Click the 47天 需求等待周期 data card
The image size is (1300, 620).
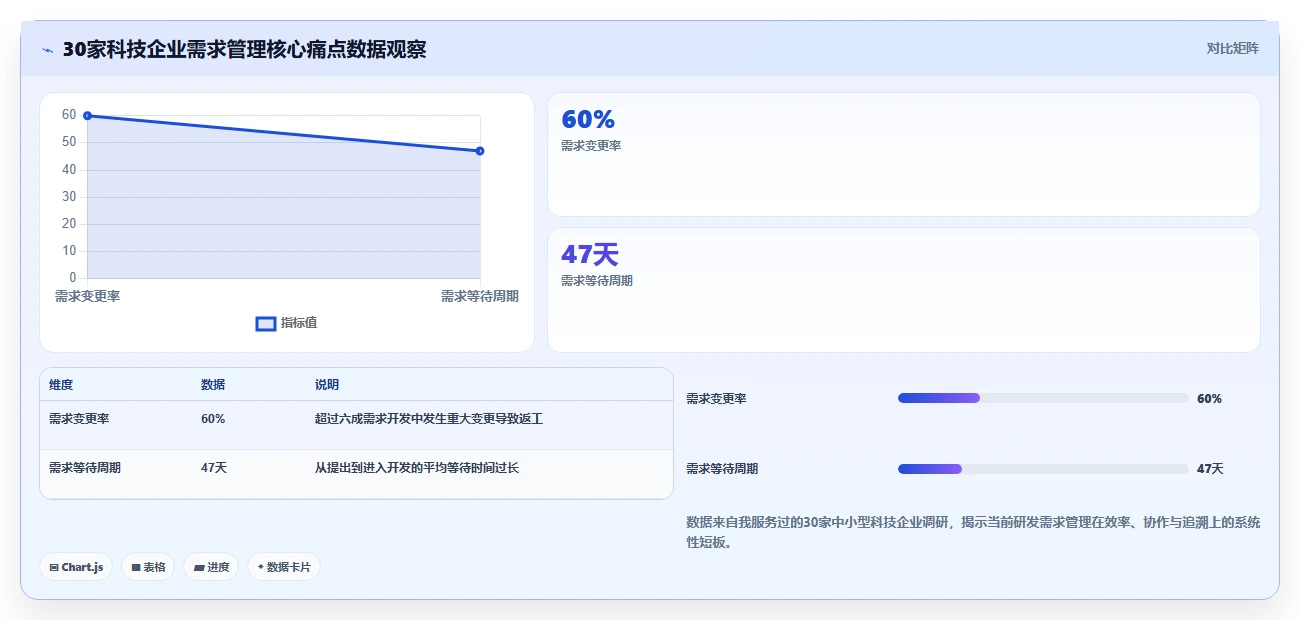(x=904, y=290)
